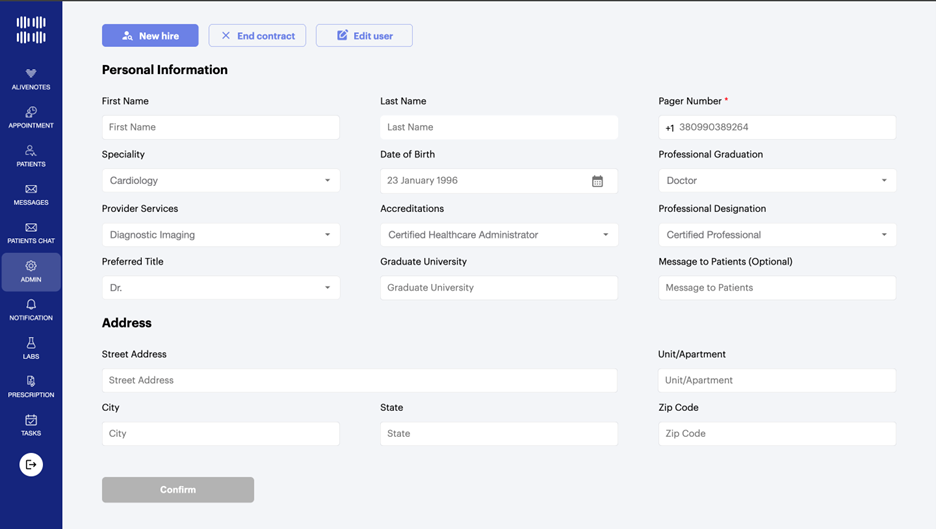Expand the Professional Graduation dropdown

(776, 181)
